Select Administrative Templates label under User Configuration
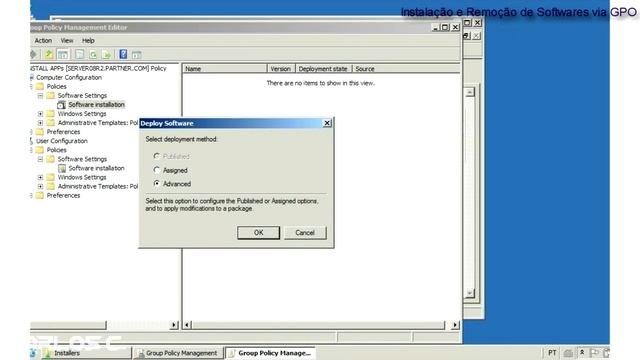640x360 pixels. click(x=98, y=187)
